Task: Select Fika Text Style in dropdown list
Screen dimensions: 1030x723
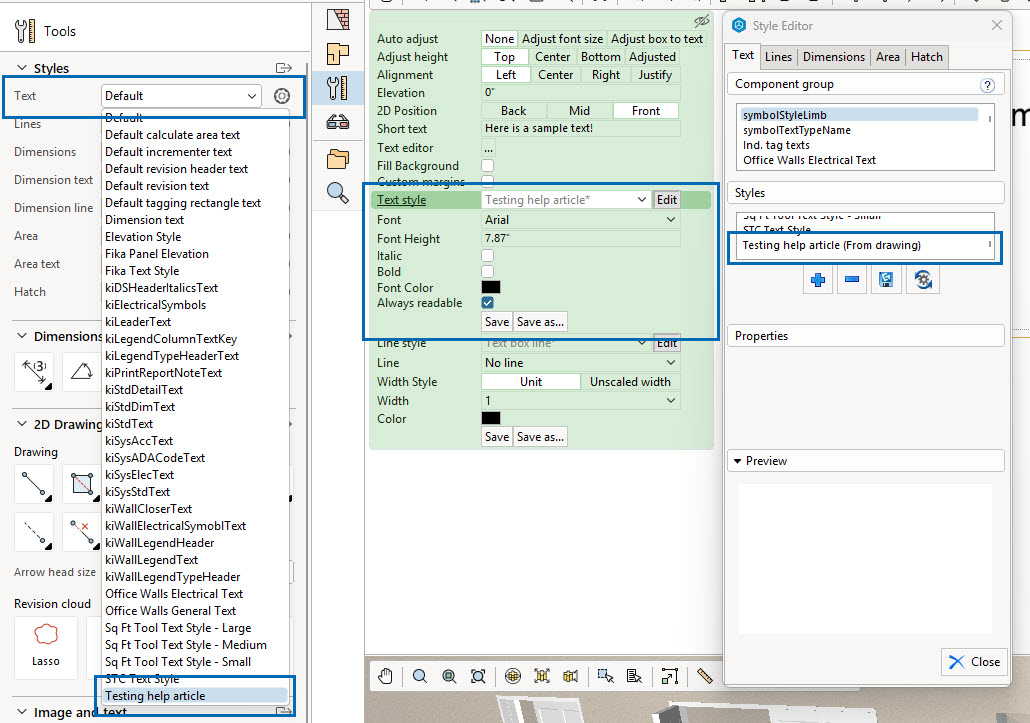Action: point(196,271)
